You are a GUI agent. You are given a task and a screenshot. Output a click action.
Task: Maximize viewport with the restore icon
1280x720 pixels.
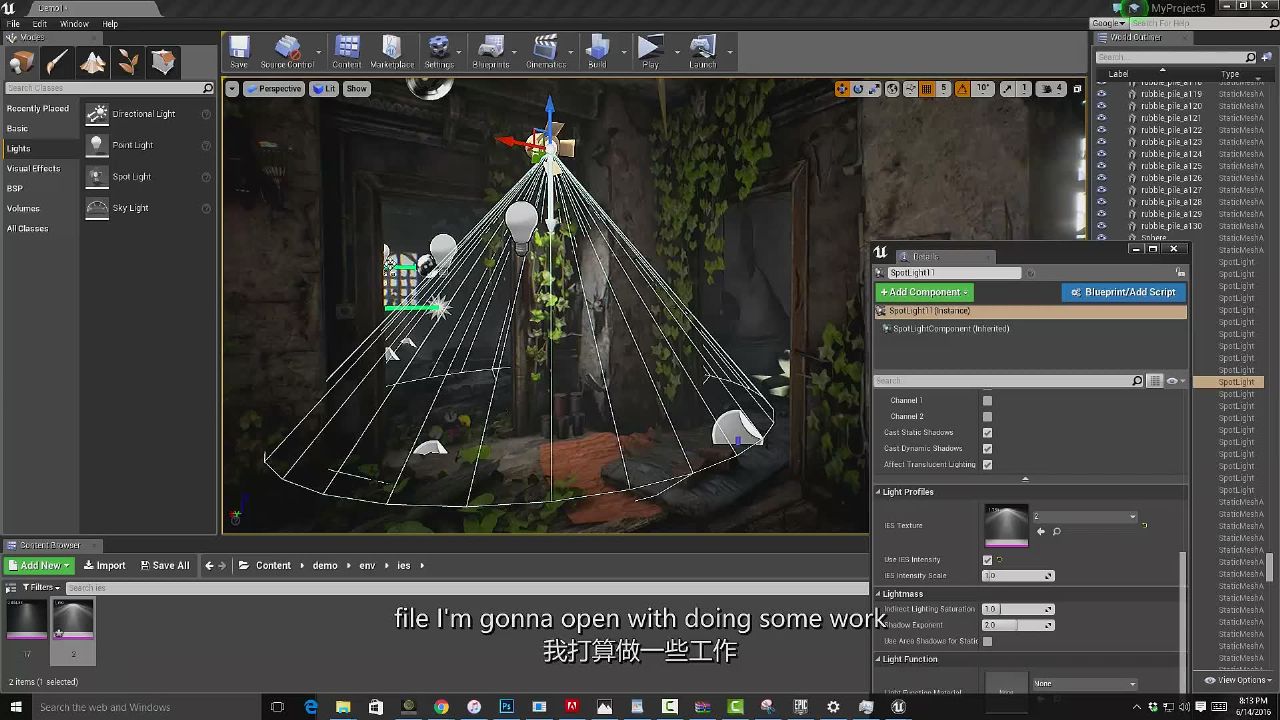[x=1077, y=89]
